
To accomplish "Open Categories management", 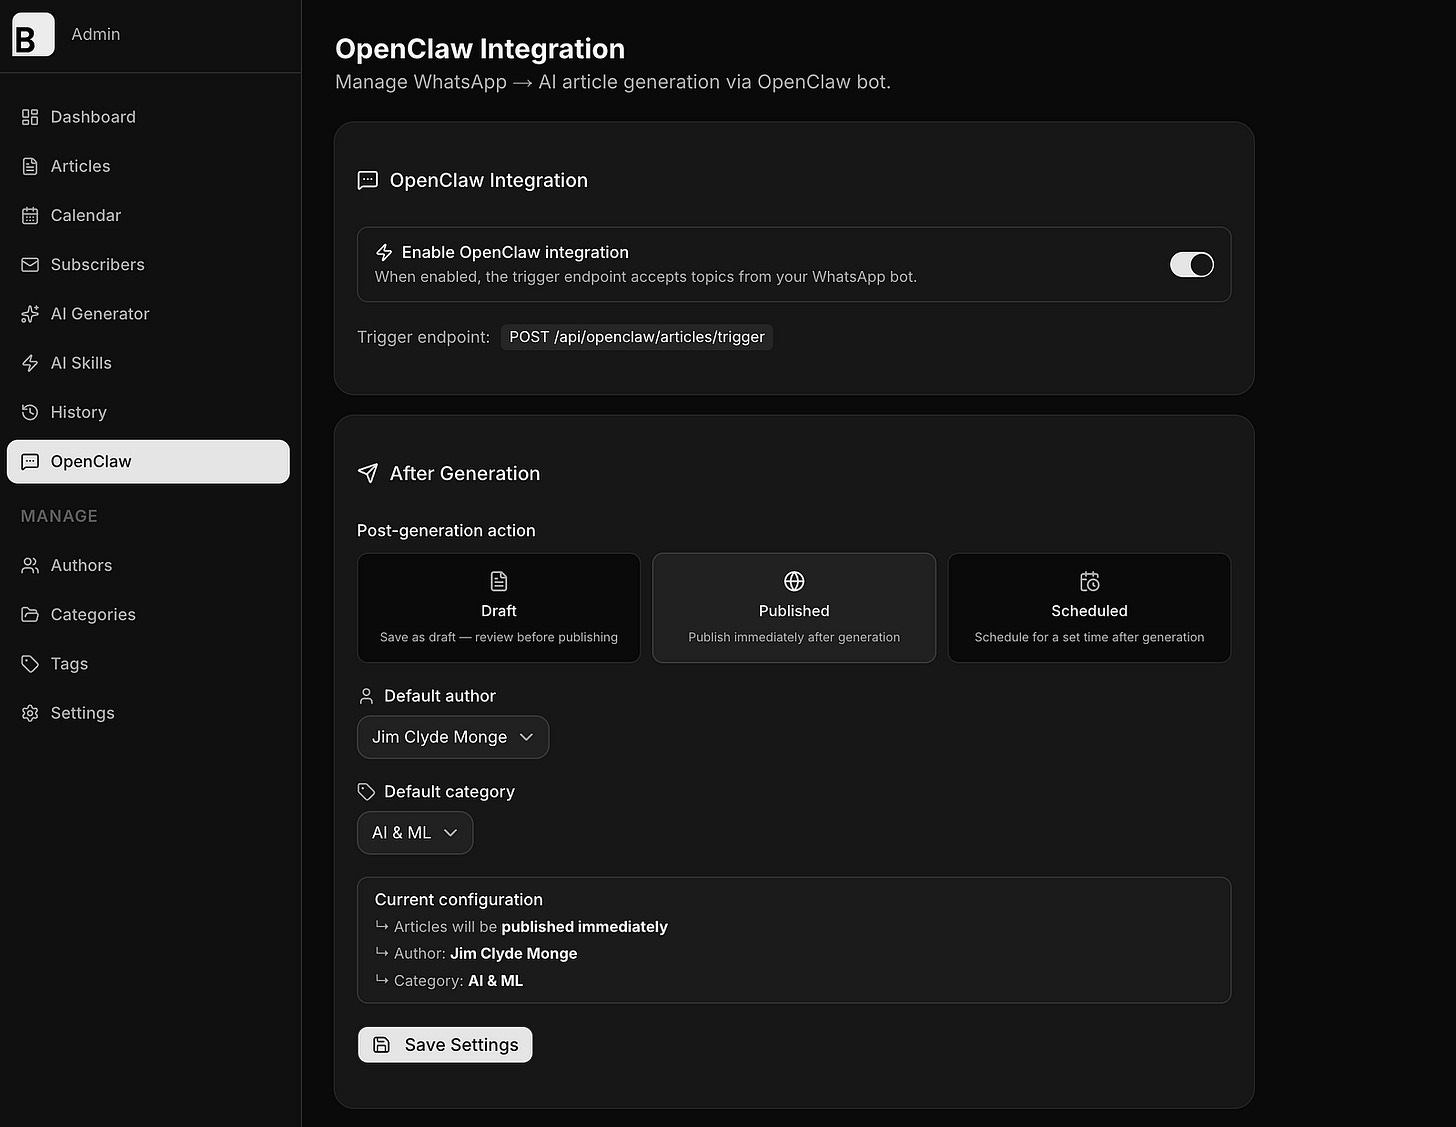I will pyautogui.click(x=148, y=614).
